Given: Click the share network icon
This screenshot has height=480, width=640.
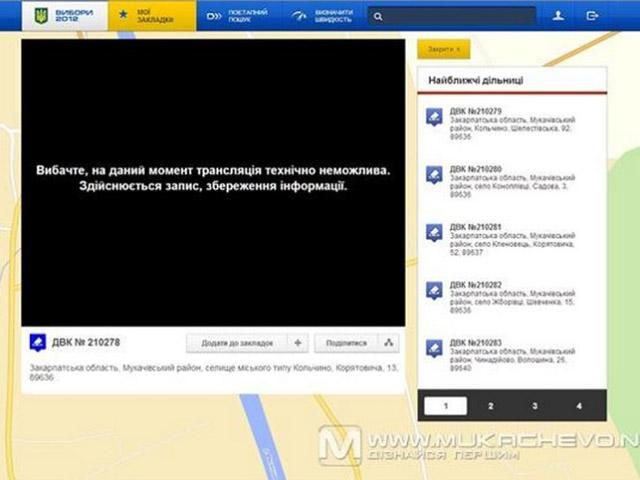Looking at the screenshot, I should (389, 343).
